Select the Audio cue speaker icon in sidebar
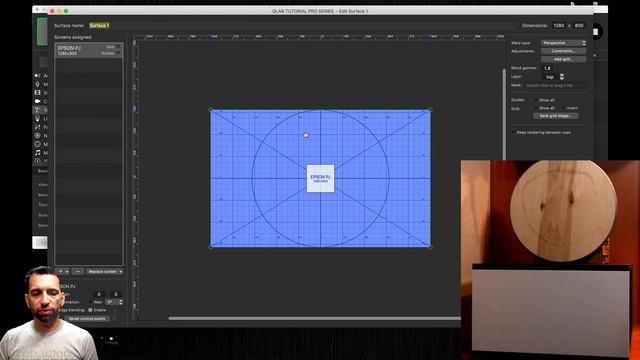 click(x=37, y=76)
